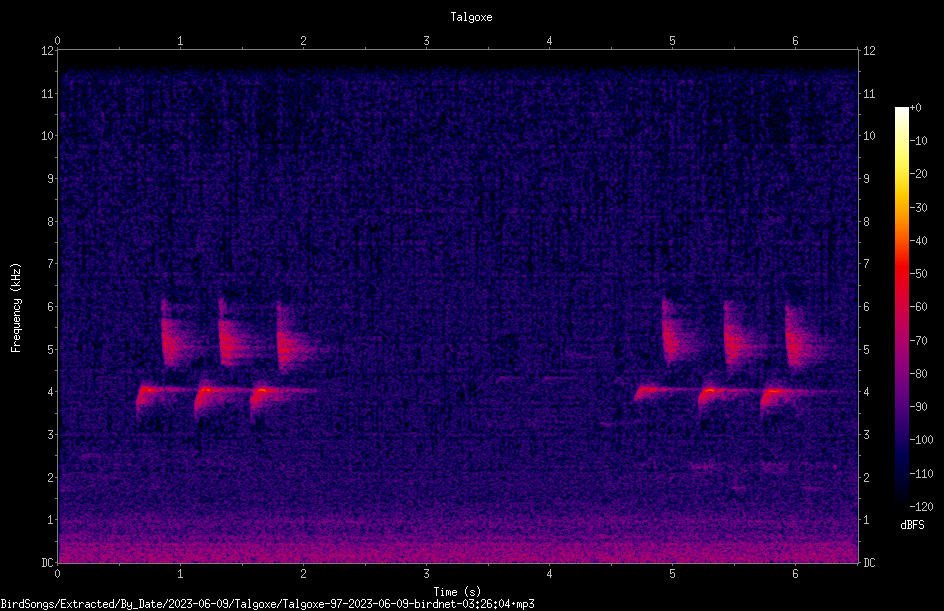Click the 7 tick on the right frequency axis
This screenshot has width=944, height=611.
pyautogui.click(x=866, y=264)
